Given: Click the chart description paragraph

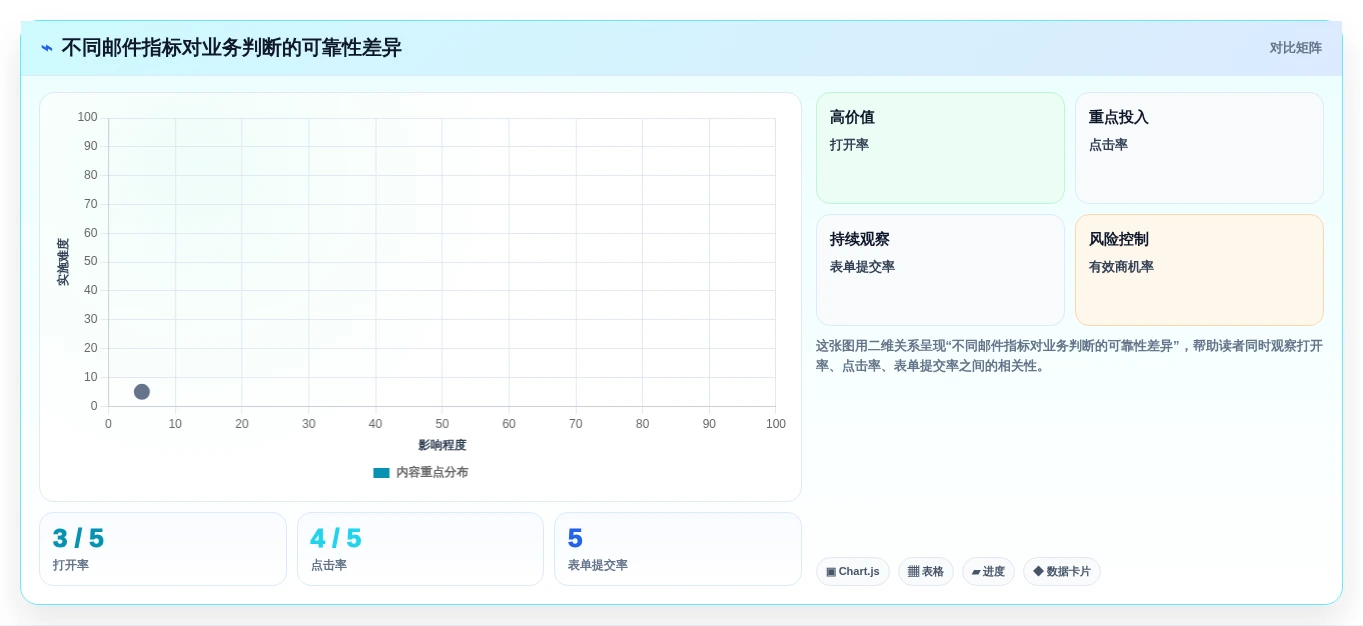Looking at the screenshot, I should click(1069, 356).
